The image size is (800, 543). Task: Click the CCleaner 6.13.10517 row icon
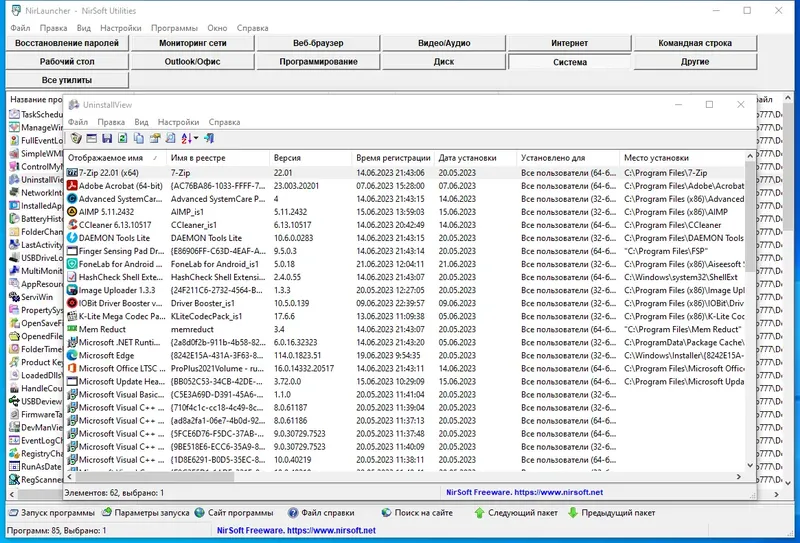coord(72,225)
